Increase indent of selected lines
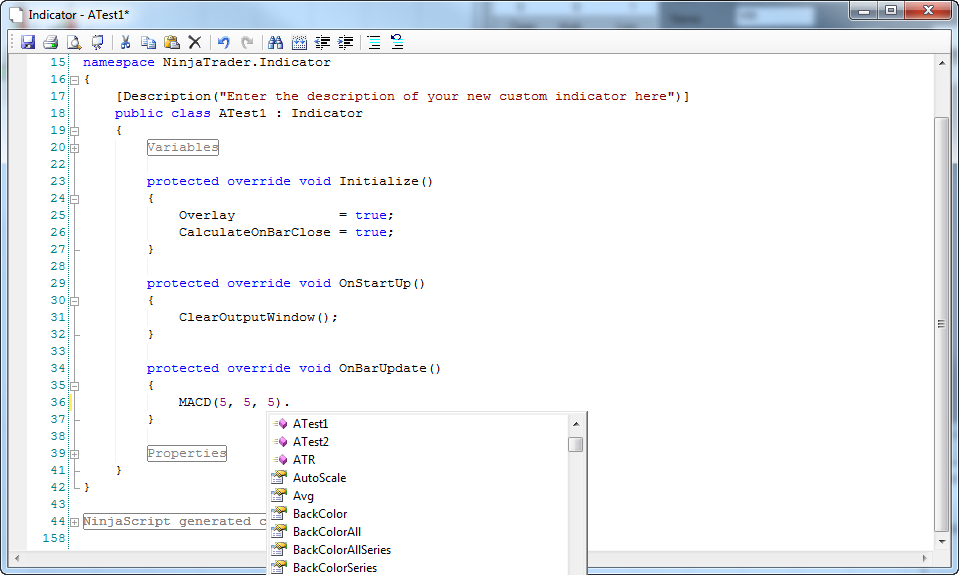This screenshot has height=575, width=959. (346, 42)
